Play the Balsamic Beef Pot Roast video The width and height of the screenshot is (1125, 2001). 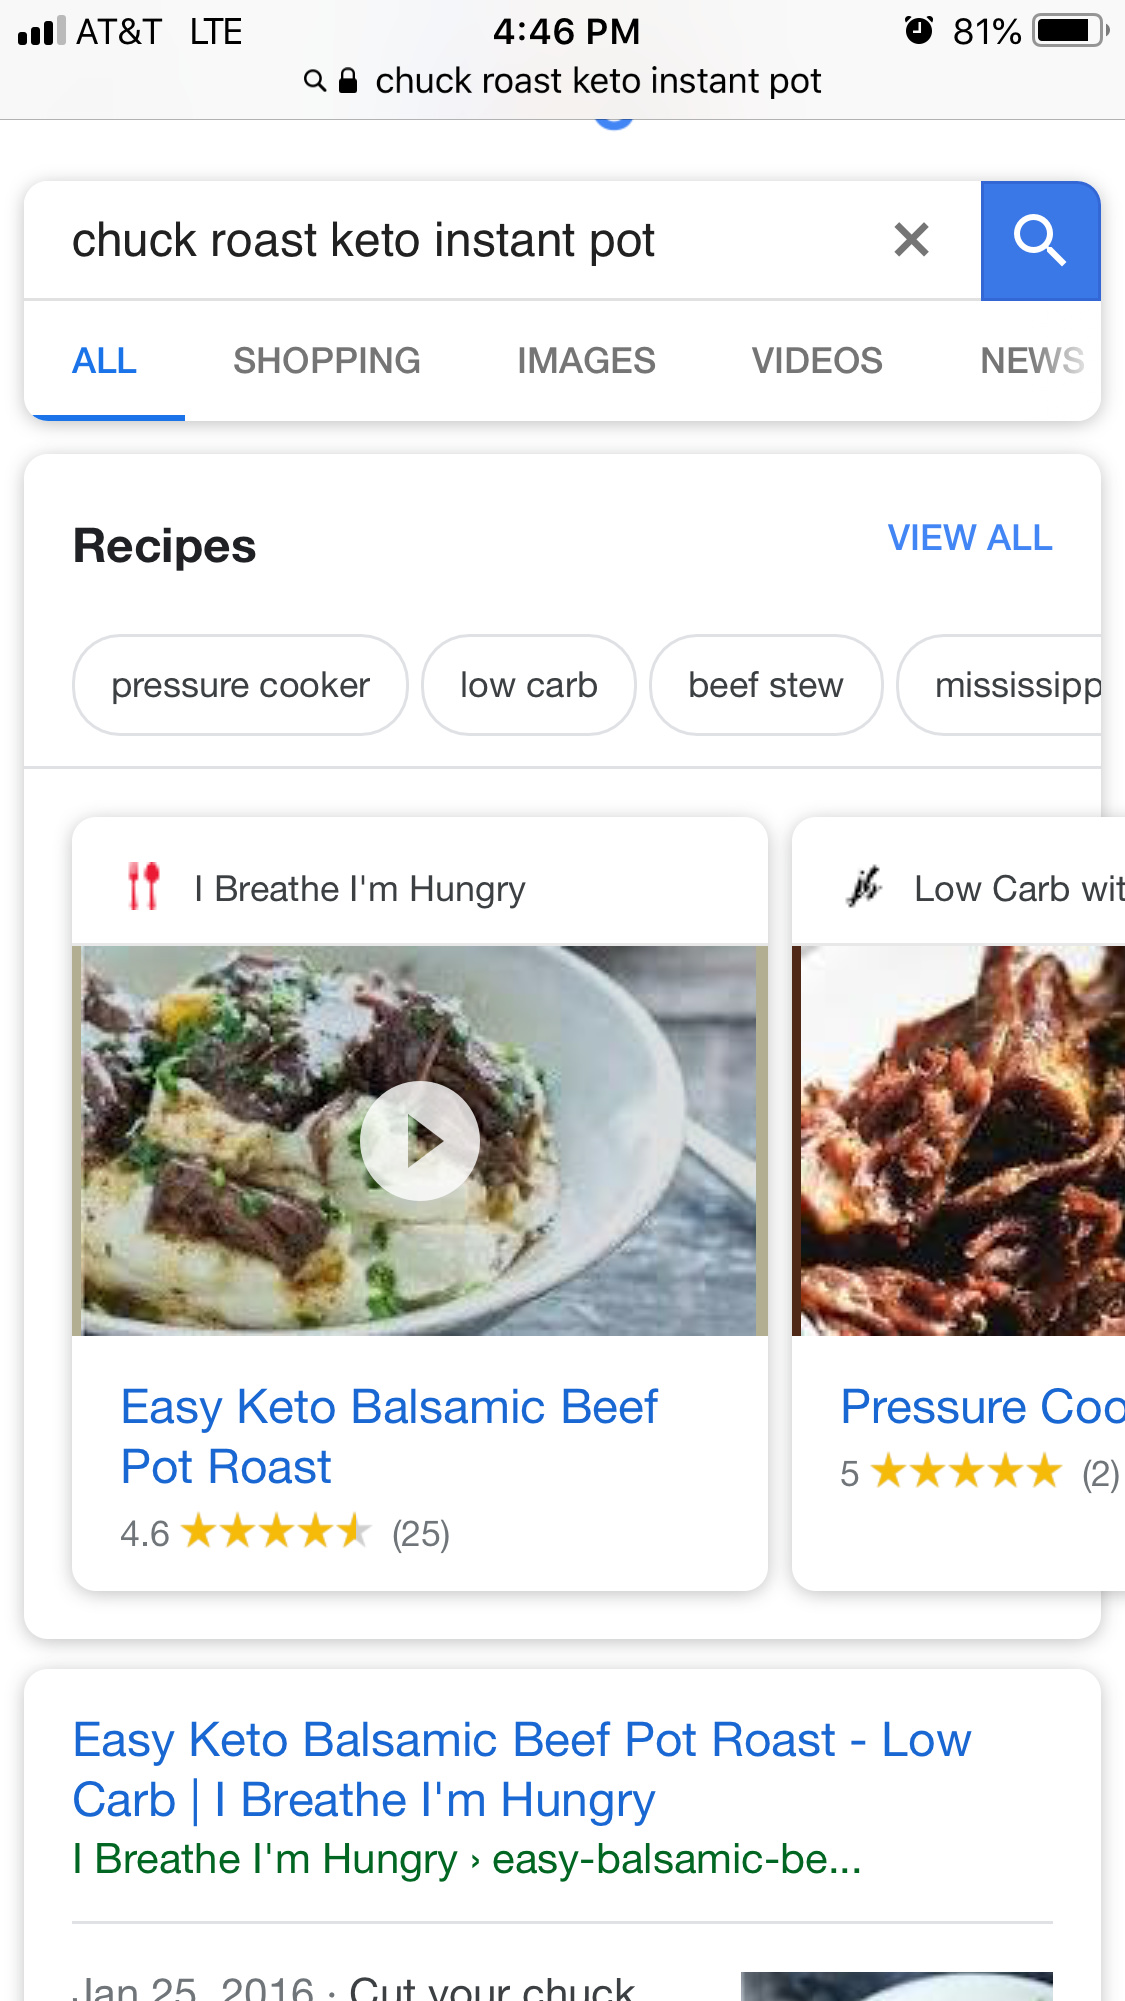[420, 1141]
